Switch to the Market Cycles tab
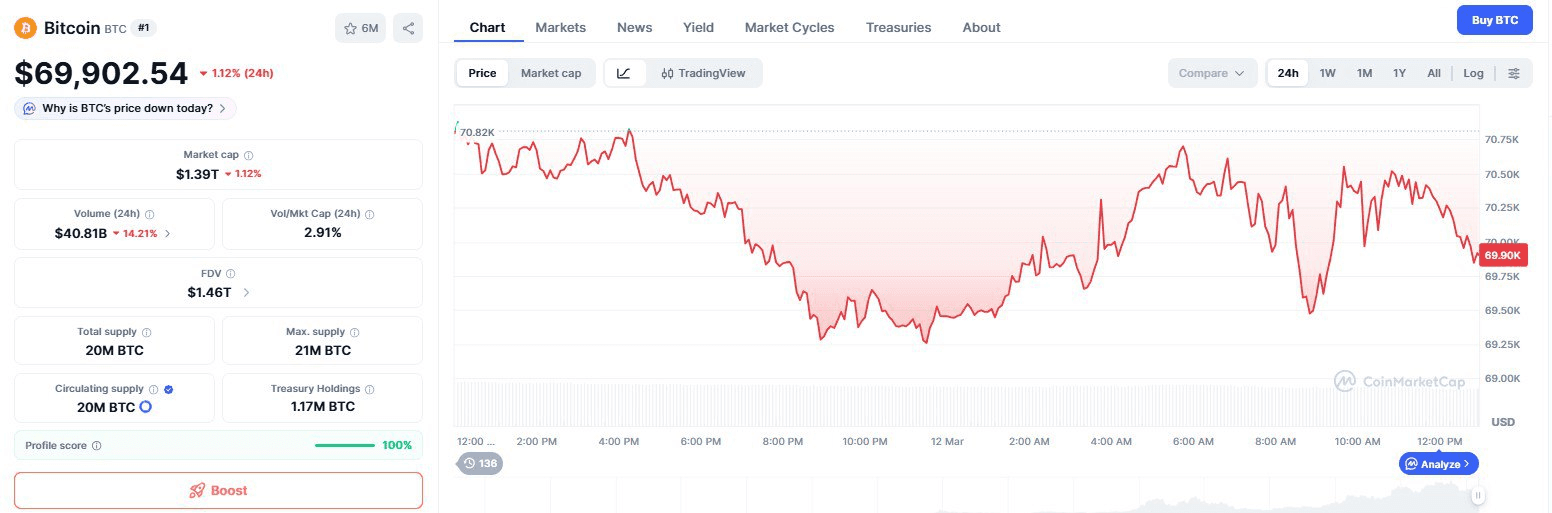This screenshot has width=1552, height=513. (789, 27)
